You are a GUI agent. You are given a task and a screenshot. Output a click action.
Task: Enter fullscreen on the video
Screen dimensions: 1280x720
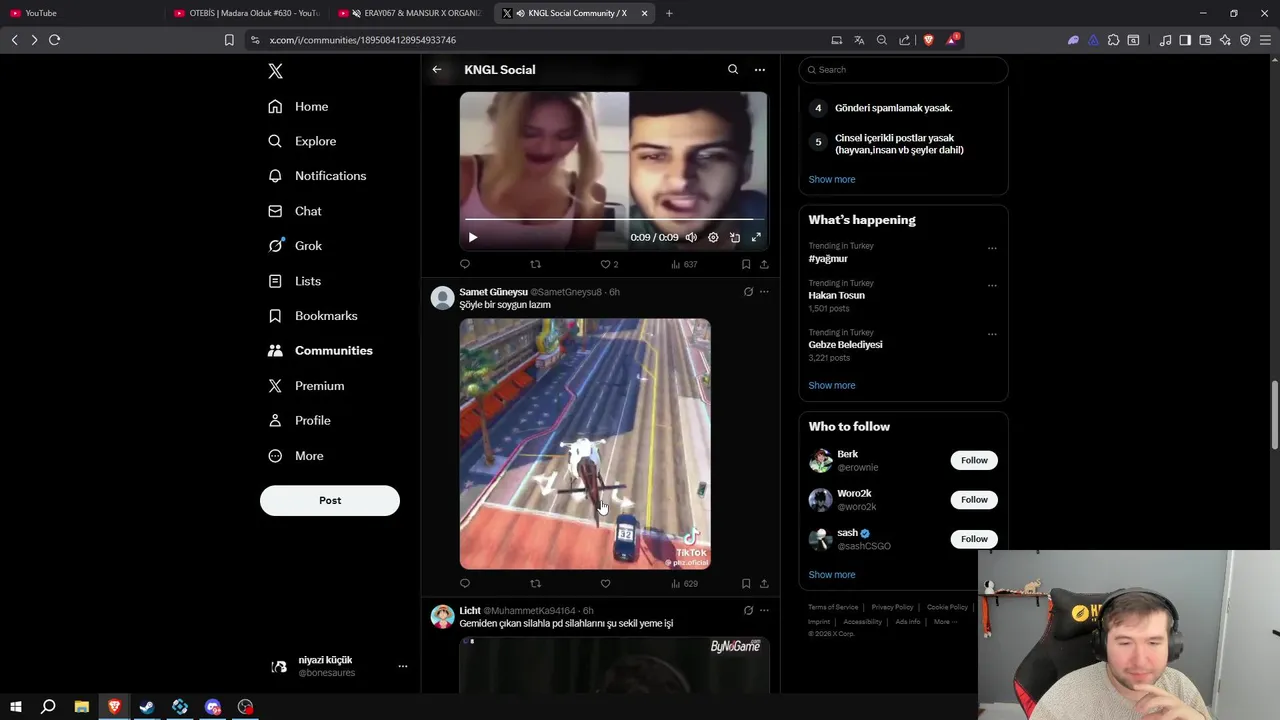[756, 238]
